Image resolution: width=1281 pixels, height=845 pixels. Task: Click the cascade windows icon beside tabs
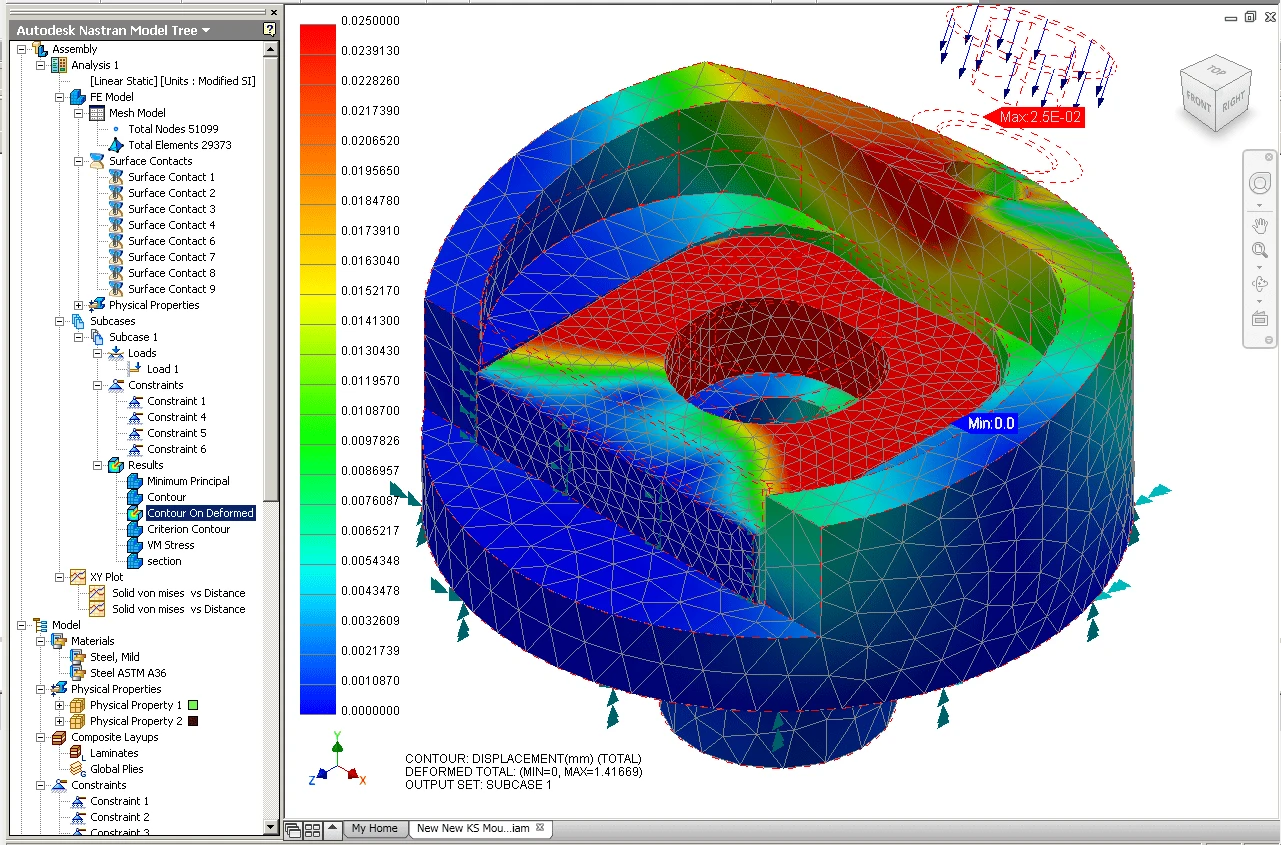pyautogui.click(x=294, y=829)
